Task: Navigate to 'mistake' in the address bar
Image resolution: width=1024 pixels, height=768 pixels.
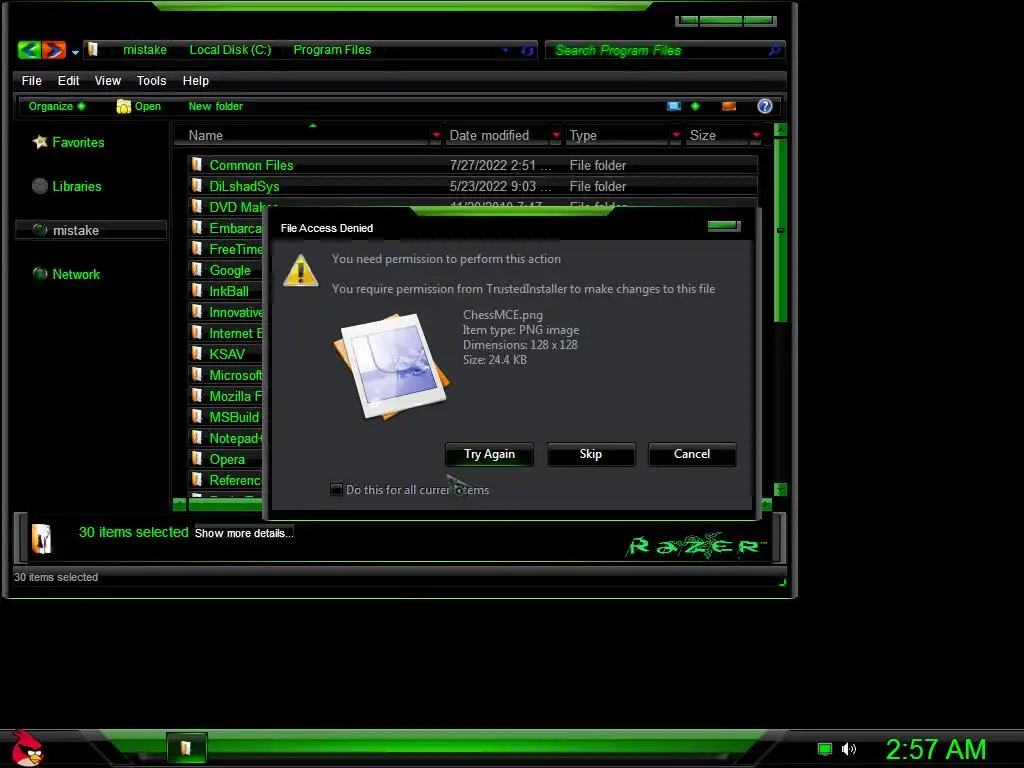Action: click(x=144, y=50)
